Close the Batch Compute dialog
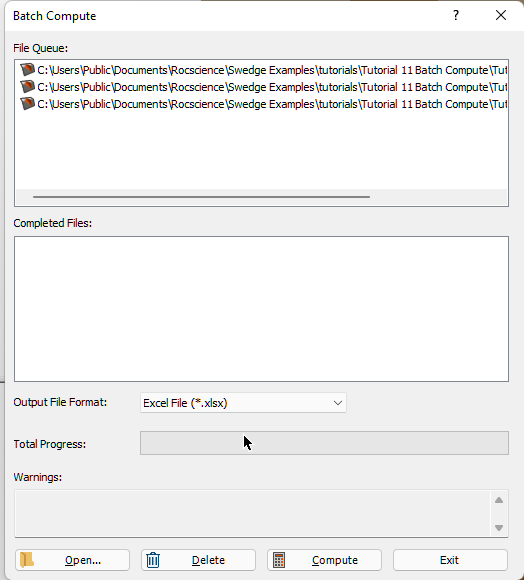The image size is (524, 580). click(501, 15)
